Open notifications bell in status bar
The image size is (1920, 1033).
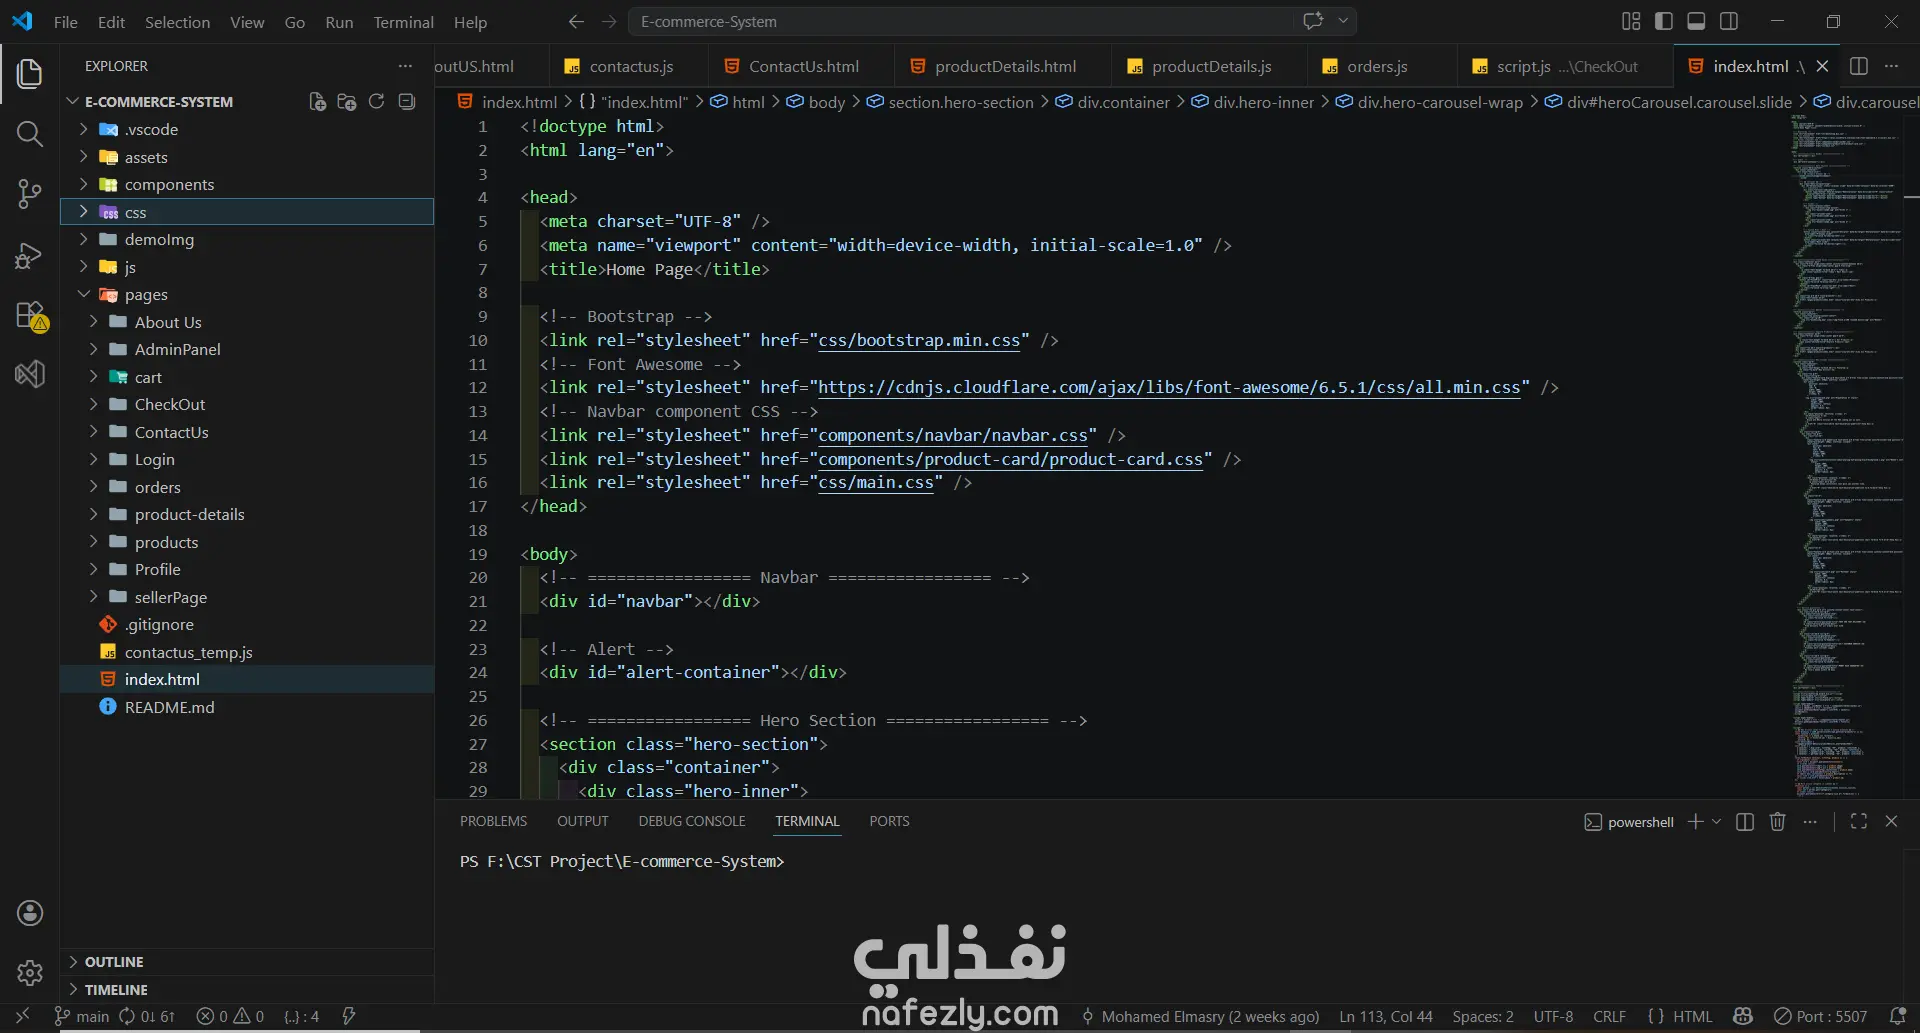pos(1897,1017)
